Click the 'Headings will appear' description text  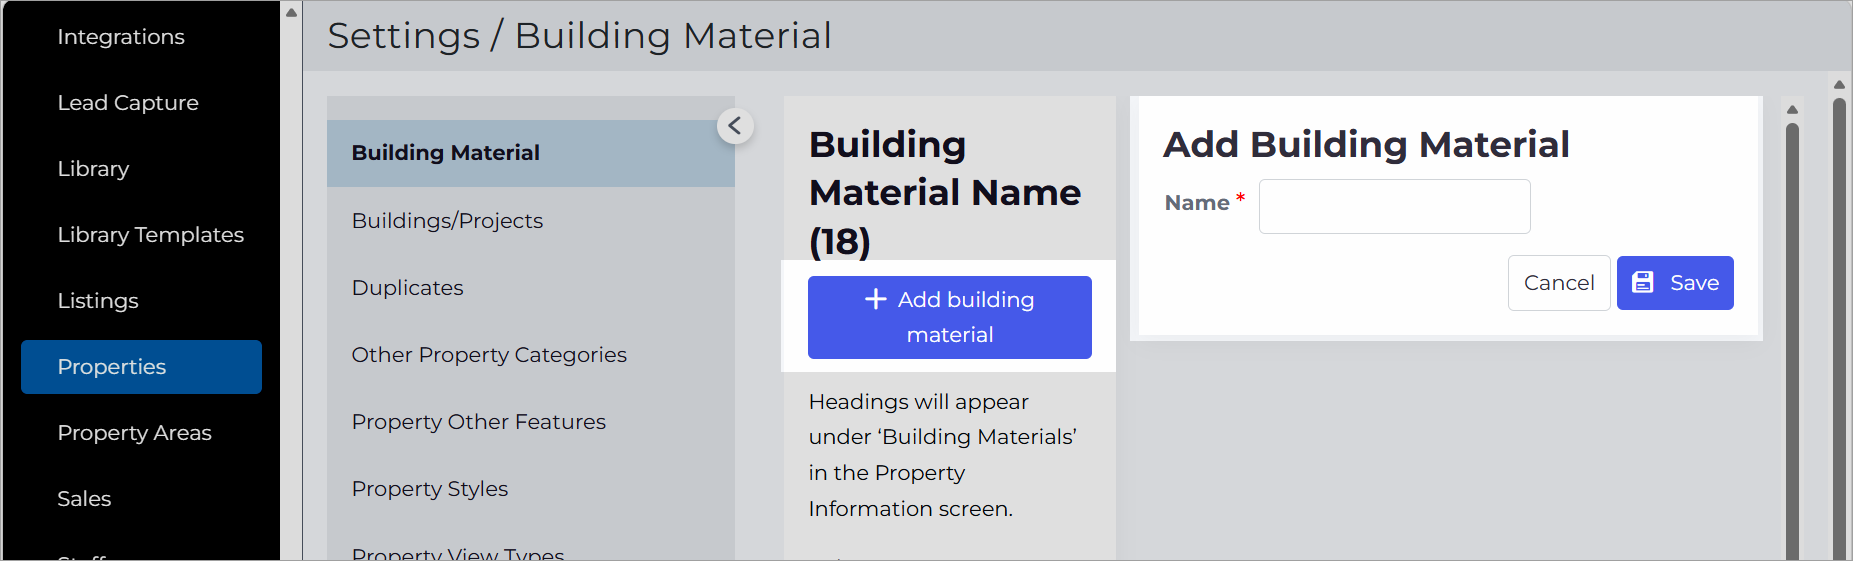click(x=943, y=455)
